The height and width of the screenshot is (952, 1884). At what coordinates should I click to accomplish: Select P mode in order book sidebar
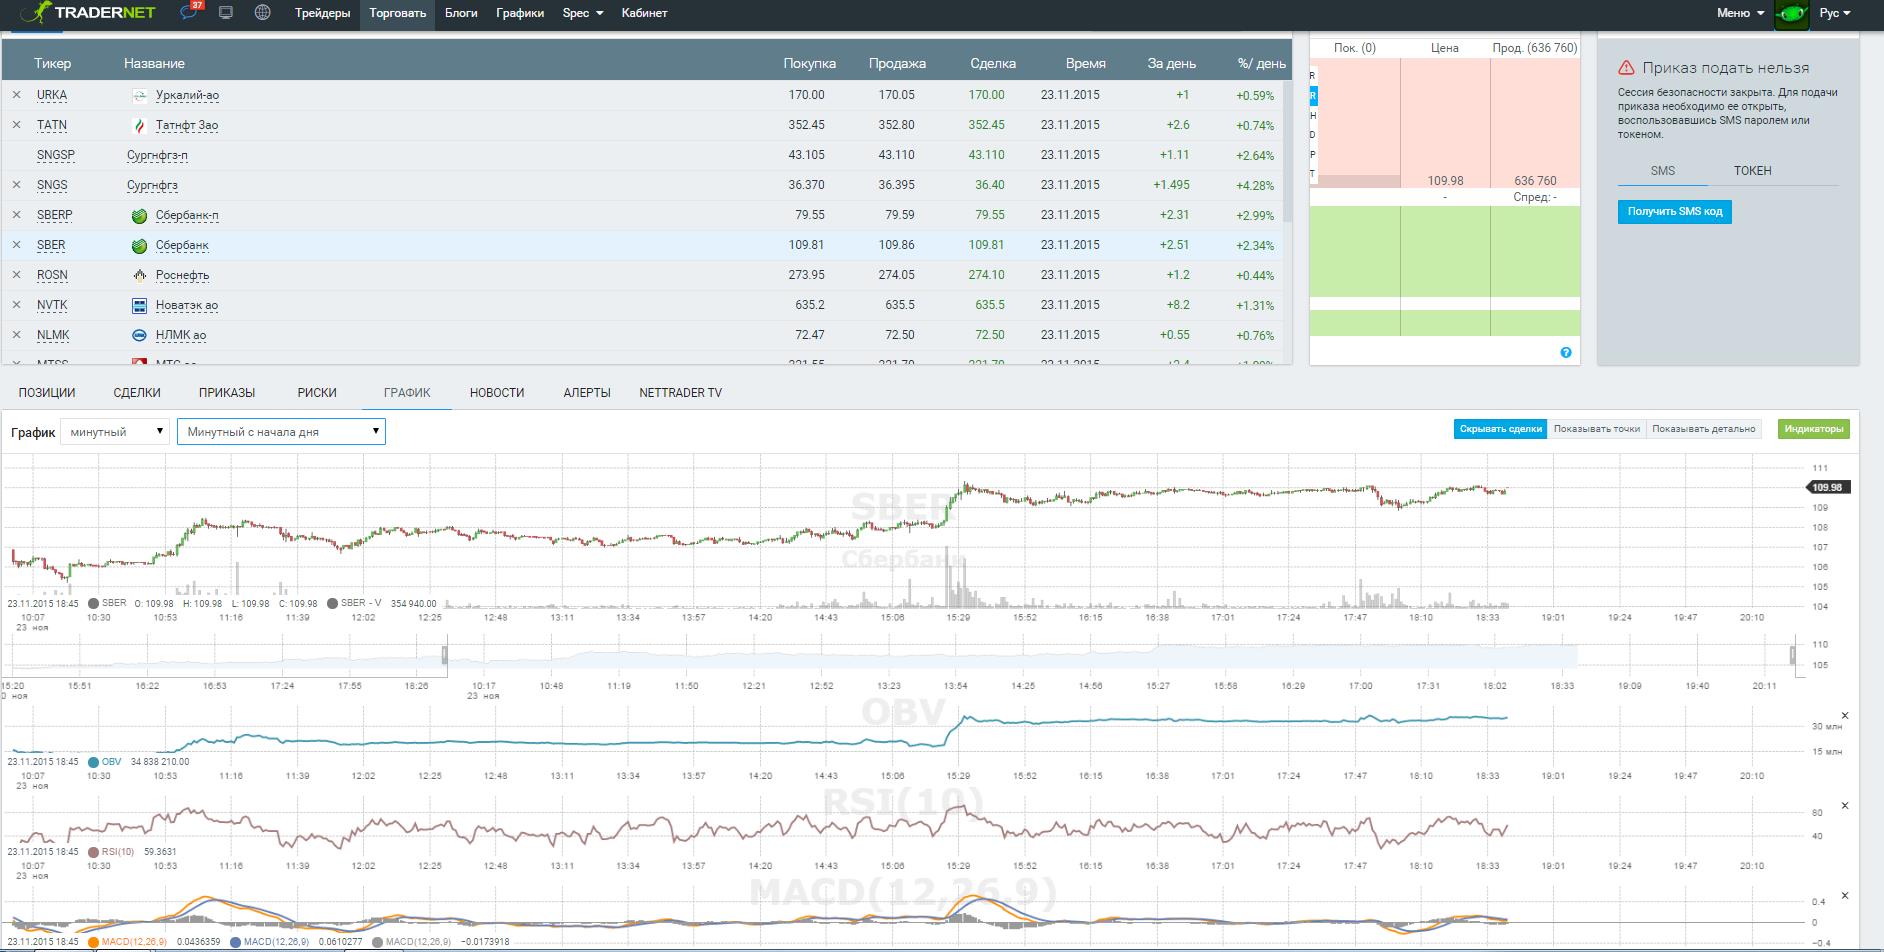[x=1313, y=155]
